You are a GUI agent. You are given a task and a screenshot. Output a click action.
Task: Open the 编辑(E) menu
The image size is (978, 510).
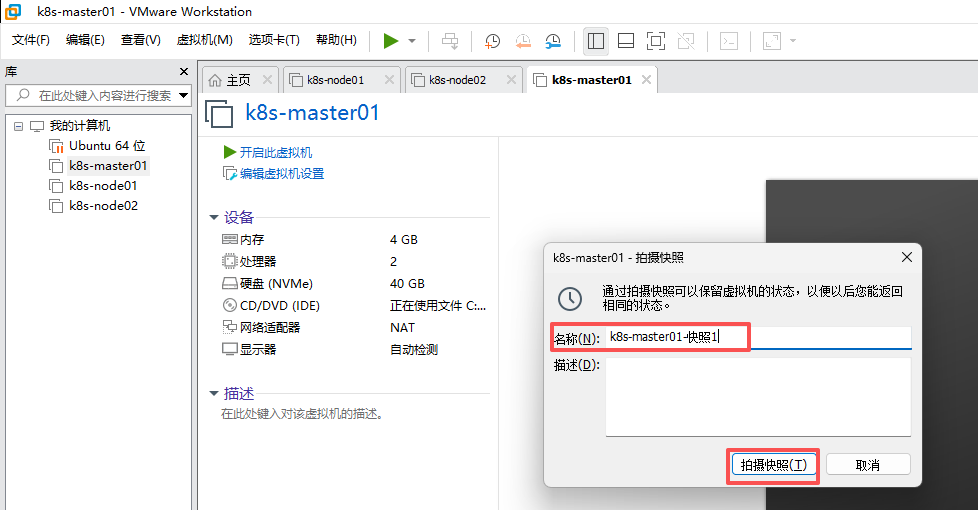click(x=85, y=40)
